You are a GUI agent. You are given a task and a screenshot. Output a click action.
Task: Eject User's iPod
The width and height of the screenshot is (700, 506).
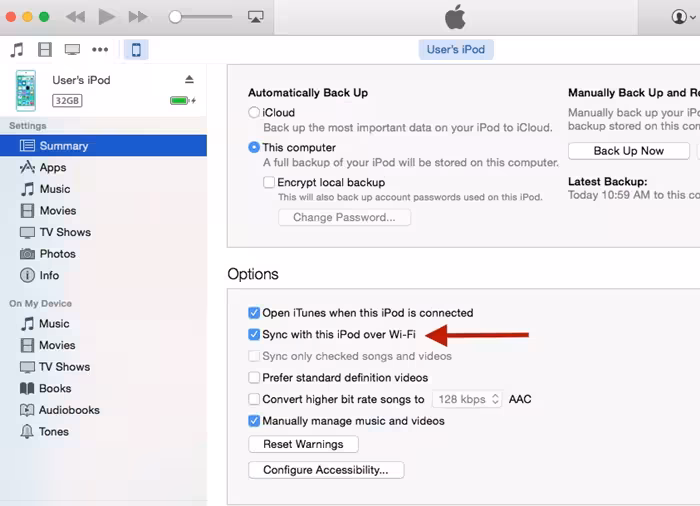click(x=189, y=79)
